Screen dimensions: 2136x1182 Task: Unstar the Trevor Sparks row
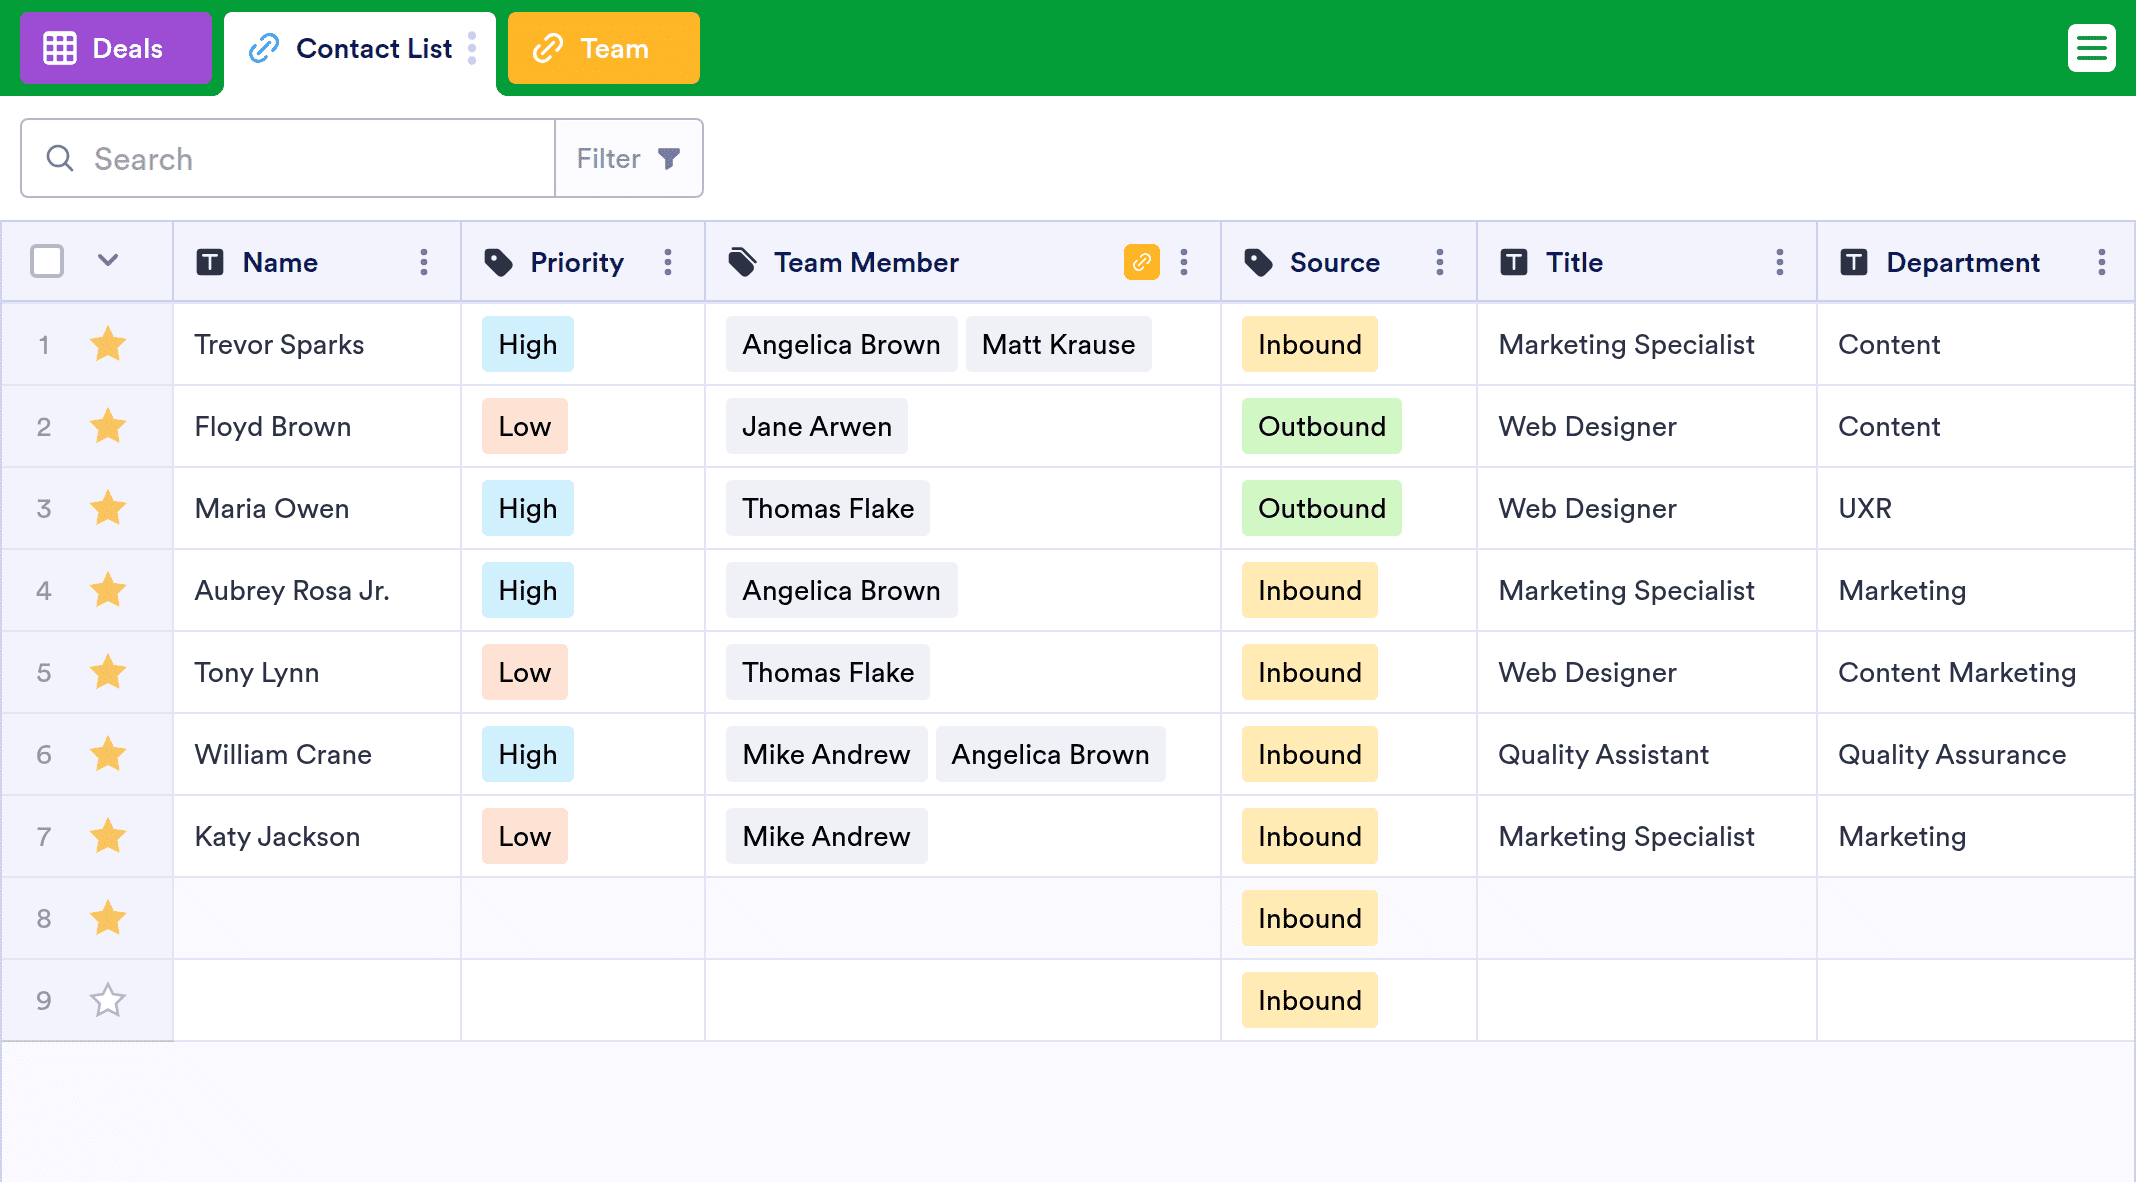point(108,344)
